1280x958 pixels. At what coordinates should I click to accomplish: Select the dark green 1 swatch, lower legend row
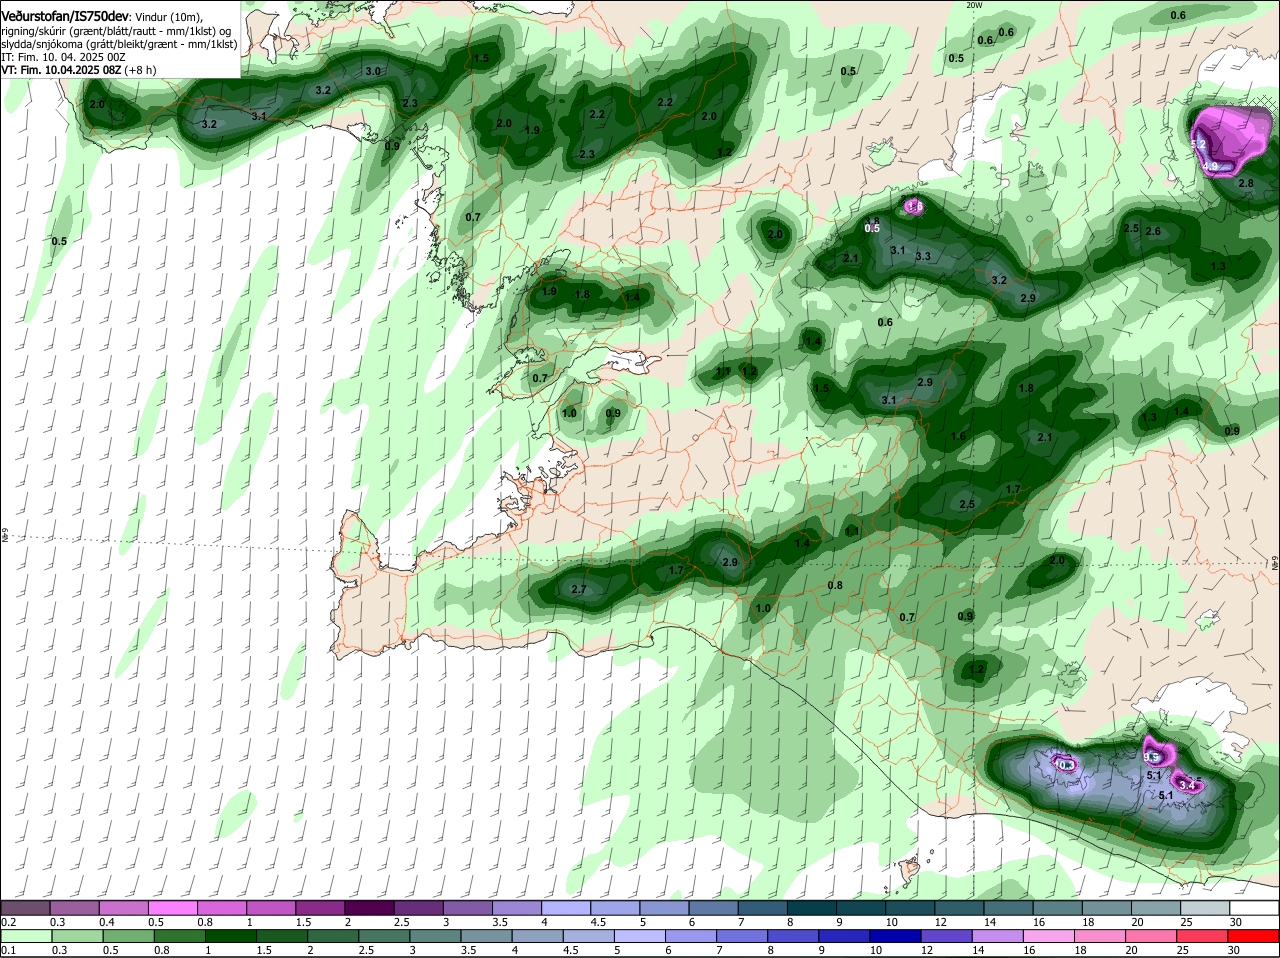(x=230, y=935)
